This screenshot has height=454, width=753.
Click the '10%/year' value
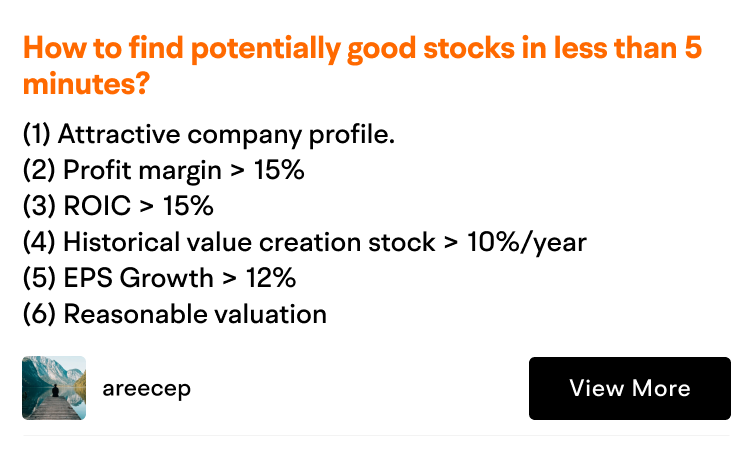[527, 242]
